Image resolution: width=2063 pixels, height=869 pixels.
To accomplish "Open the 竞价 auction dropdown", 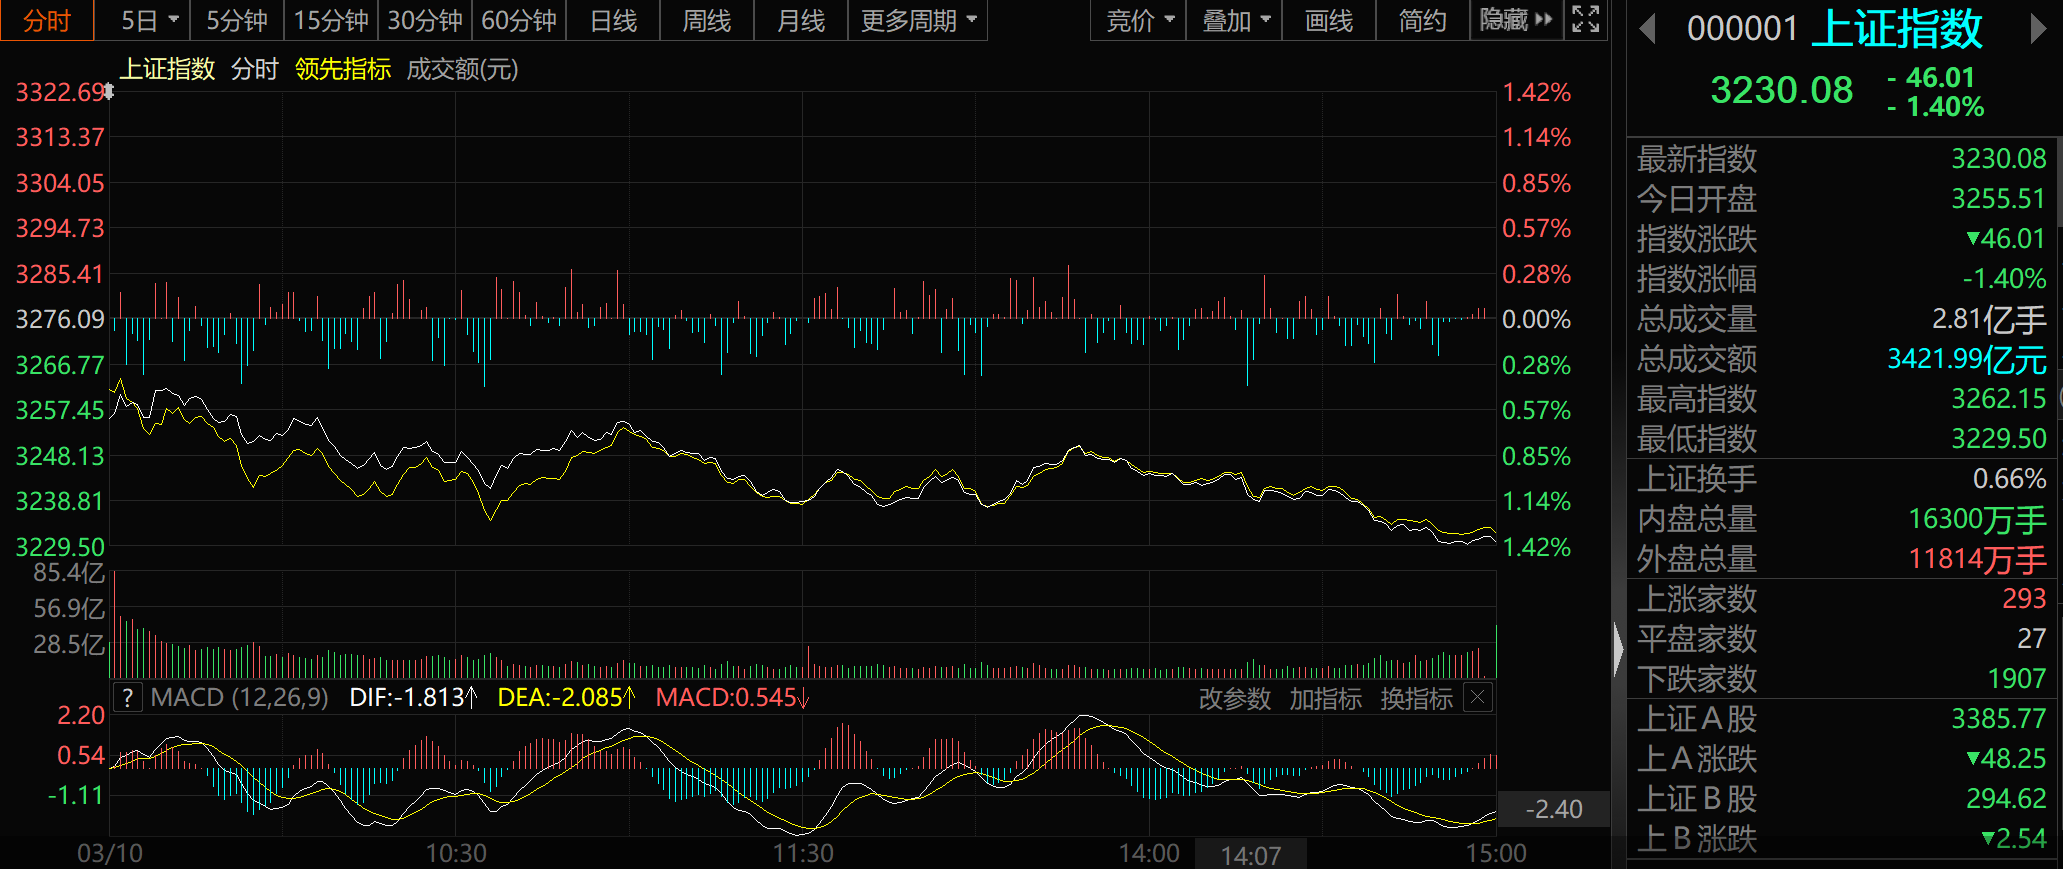I will (1139, 20).
